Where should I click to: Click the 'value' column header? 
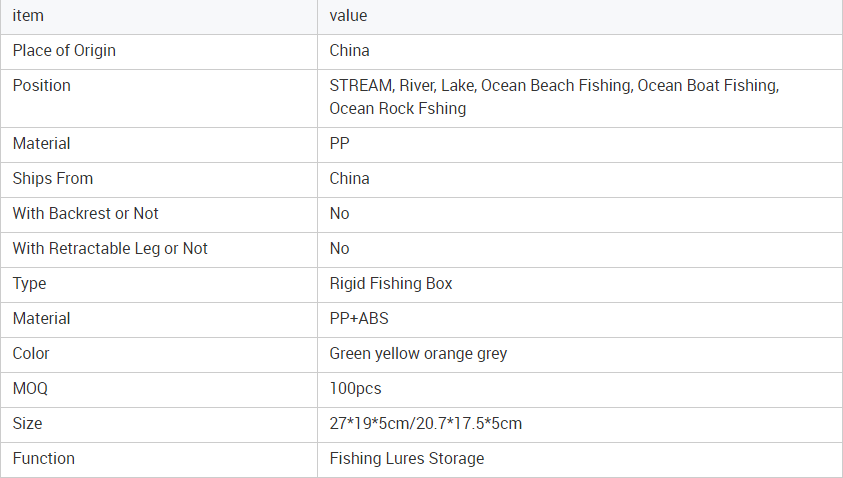click(348, 16)
